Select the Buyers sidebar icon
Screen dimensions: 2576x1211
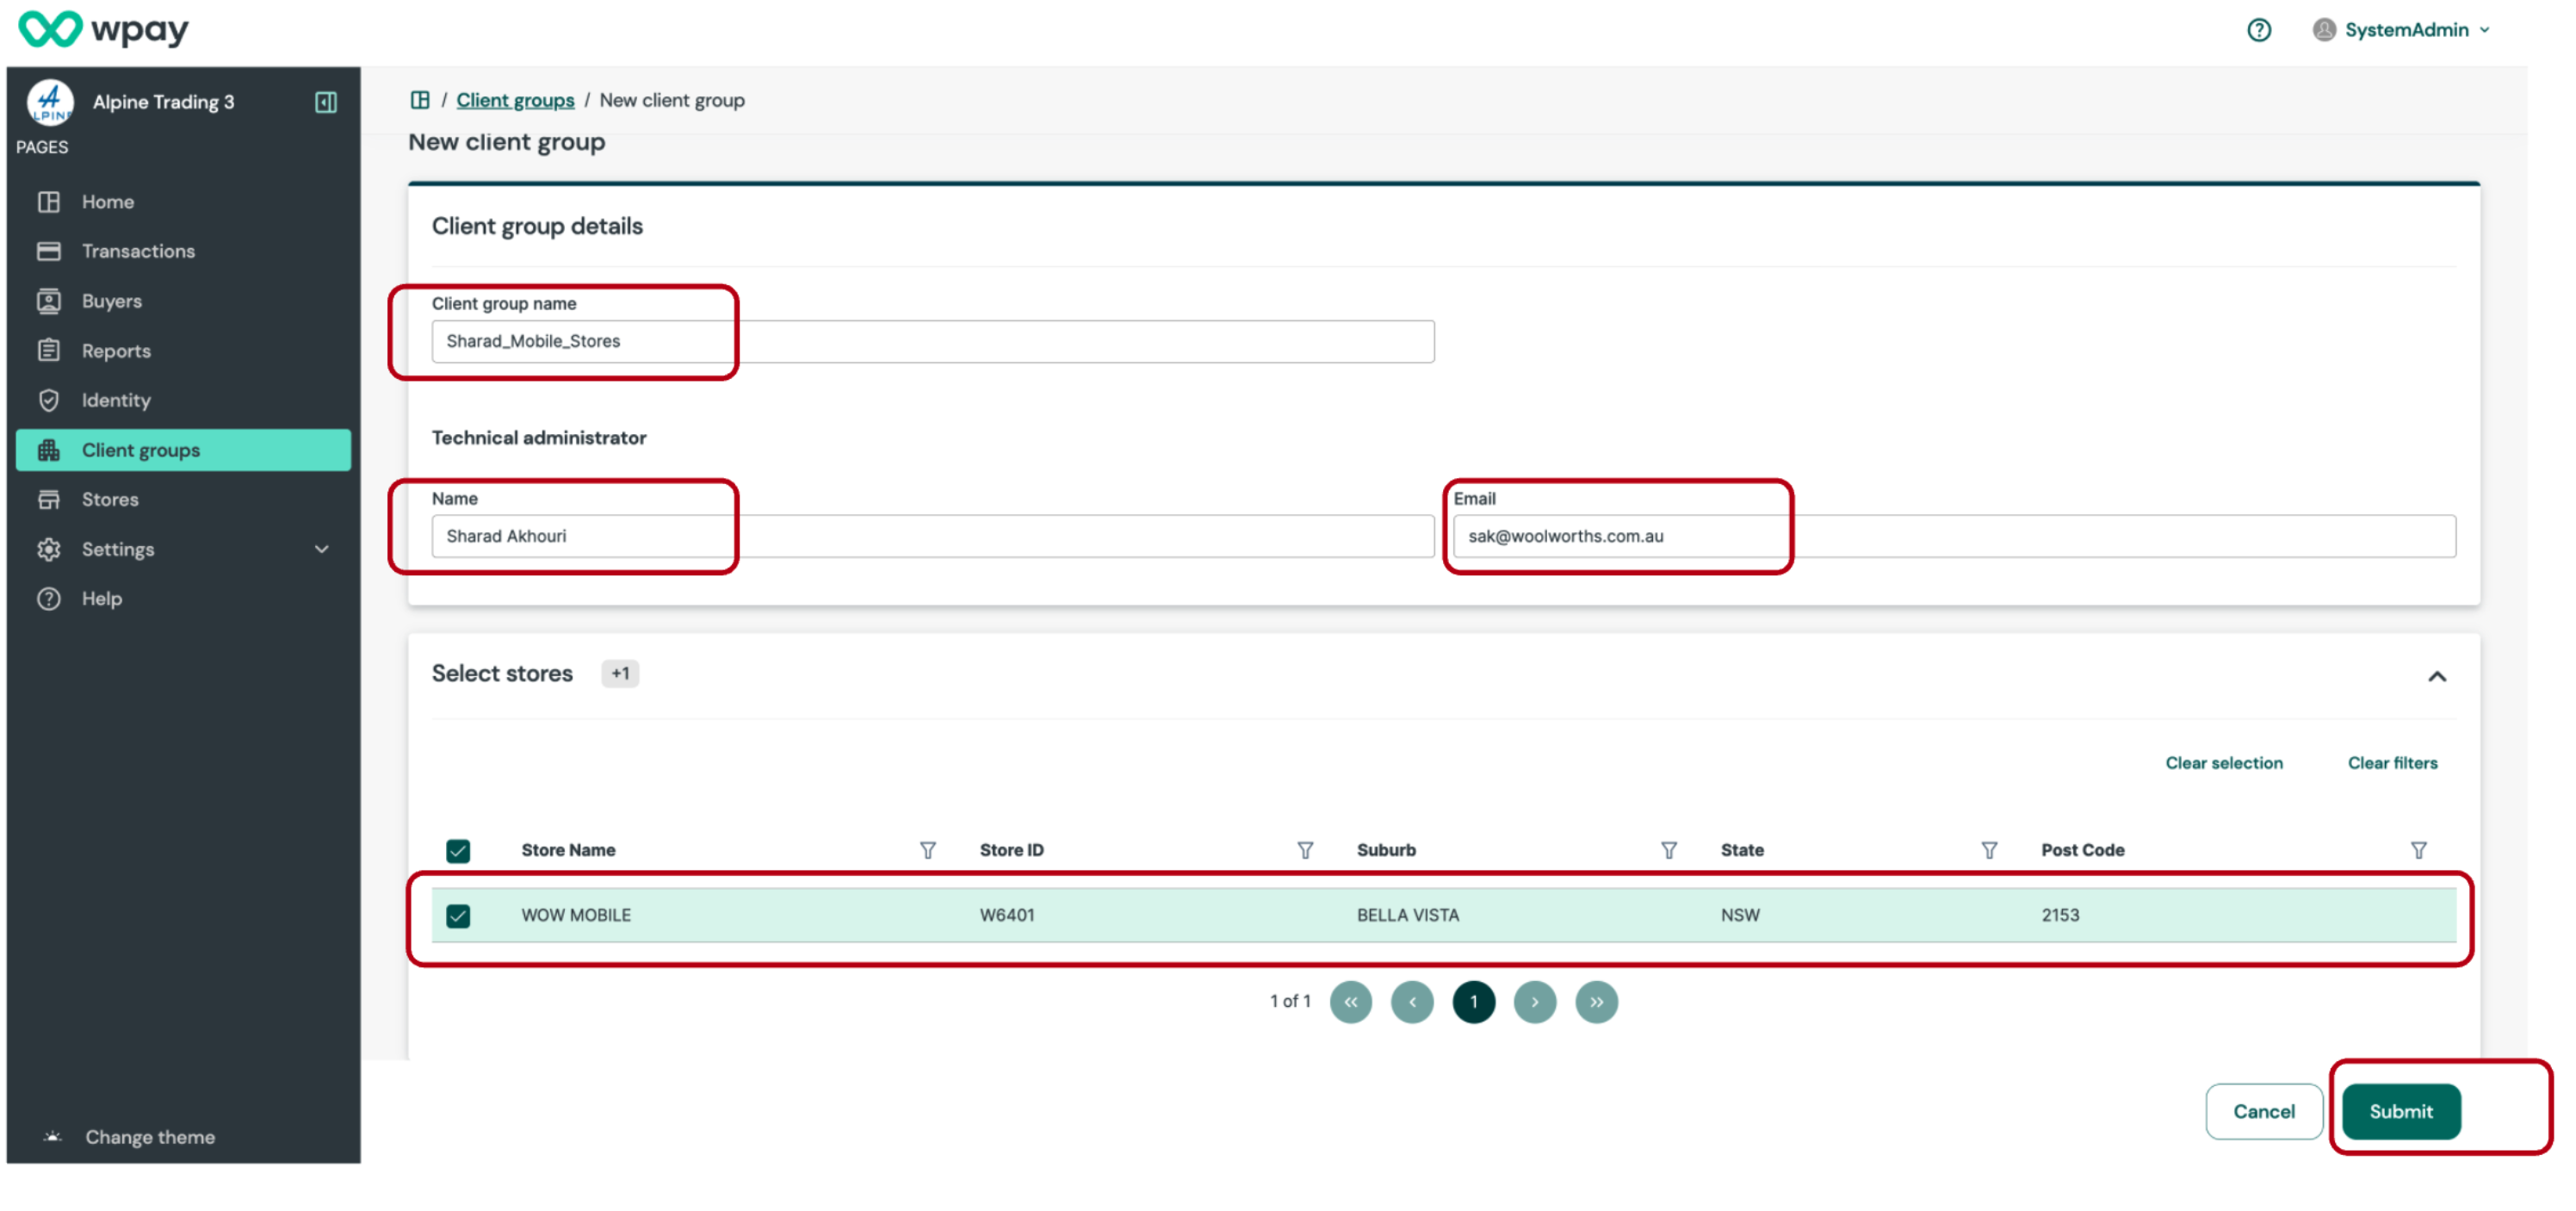click(49, 300)
